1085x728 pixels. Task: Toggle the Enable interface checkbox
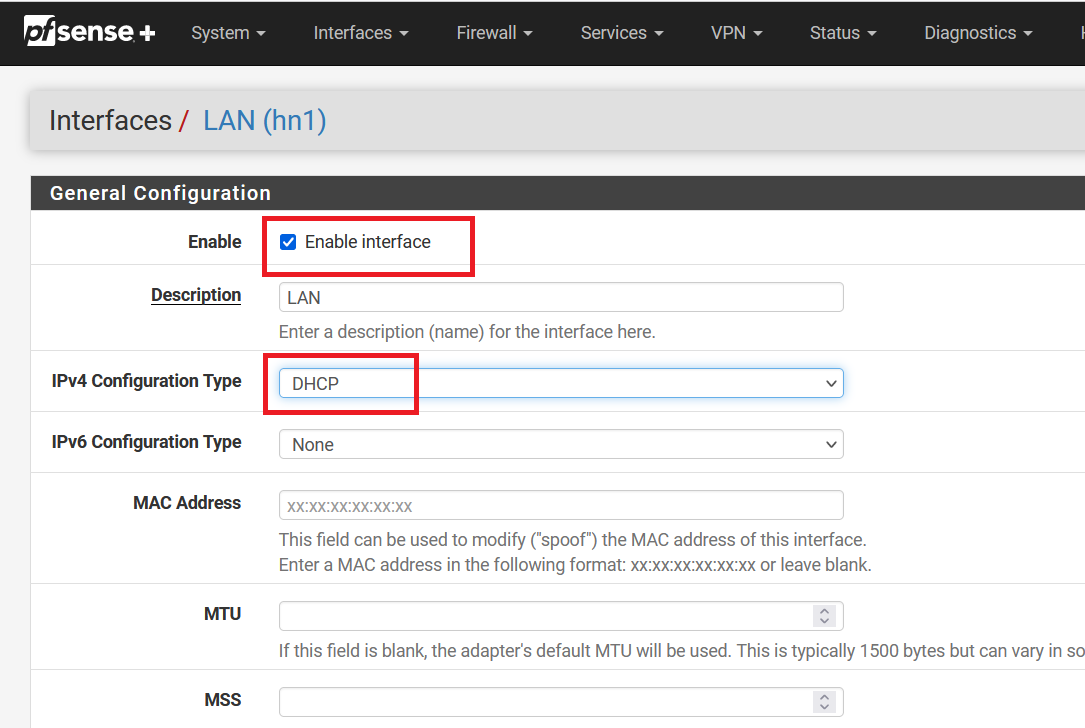(x=288, y=242)
